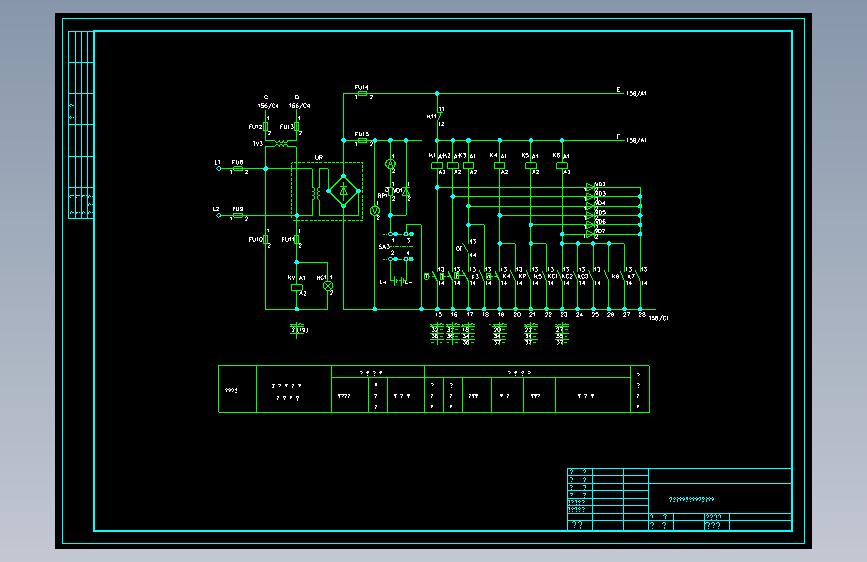Select the FU12 fuse symbol
The image size is (867, 562).
[265, 127]
